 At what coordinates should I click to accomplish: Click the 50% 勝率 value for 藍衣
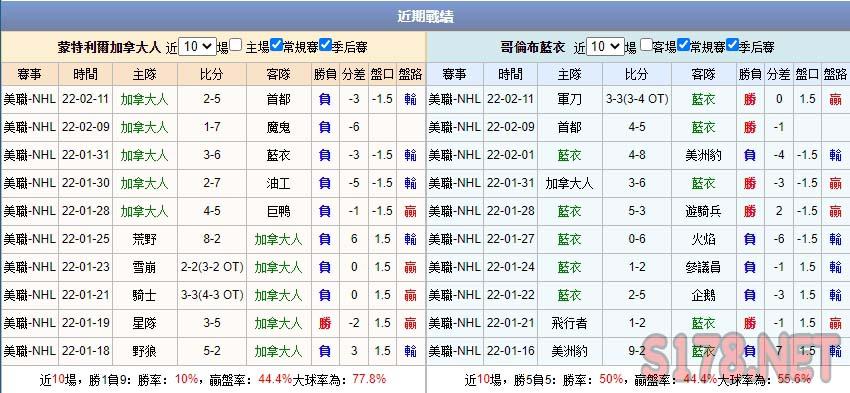(x=611, y=379)
